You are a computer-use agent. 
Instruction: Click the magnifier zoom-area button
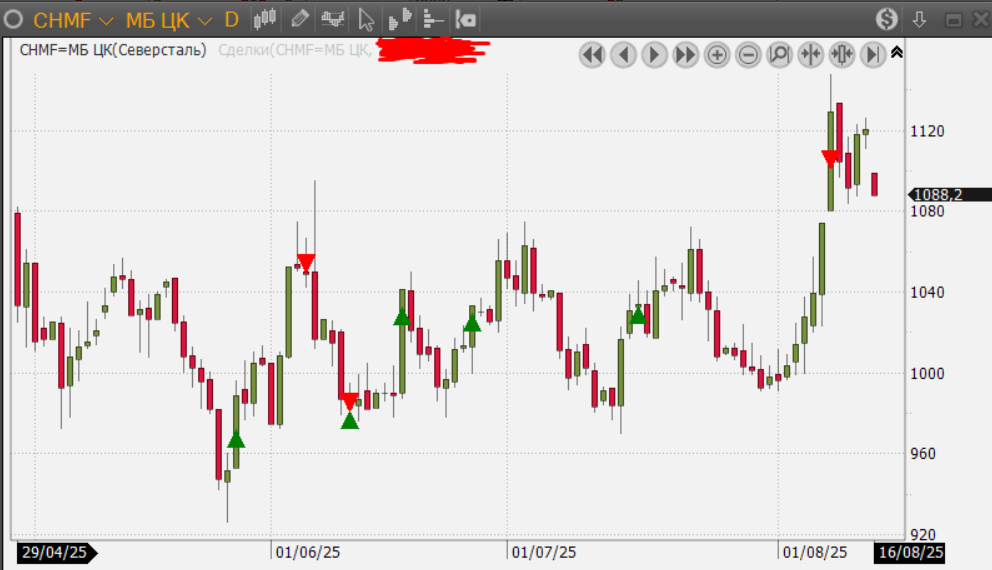(779, 55)
